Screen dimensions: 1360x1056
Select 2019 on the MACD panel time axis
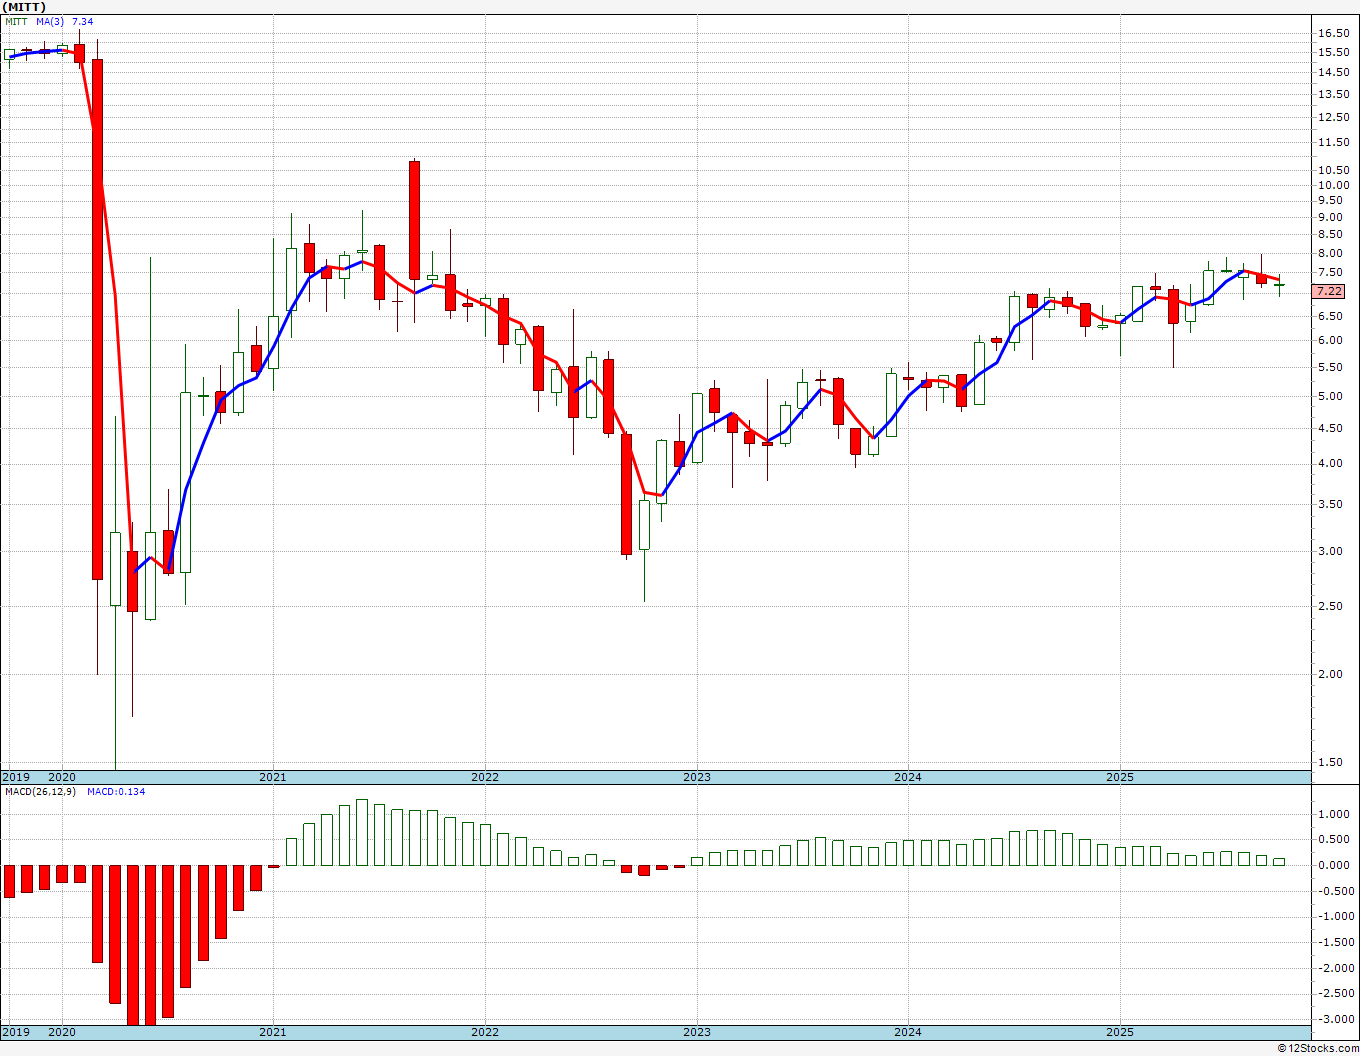click(x=15, y=1032)
